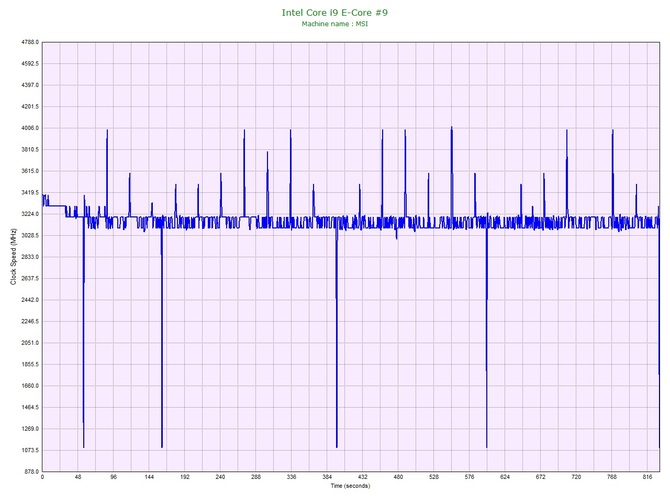This screenshot has height=503, width=670.
Task: Click the 2442.0 y-axis value
Action: (x=30, y=300)
